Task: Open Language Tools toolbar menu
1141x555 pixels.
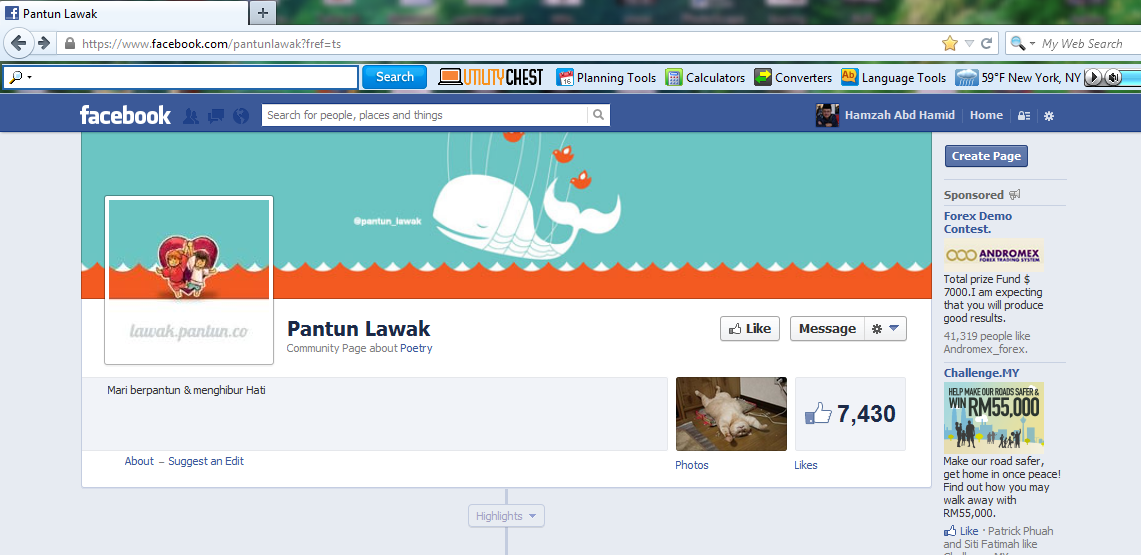Action: pyautogui.click(x=894, y=77)
